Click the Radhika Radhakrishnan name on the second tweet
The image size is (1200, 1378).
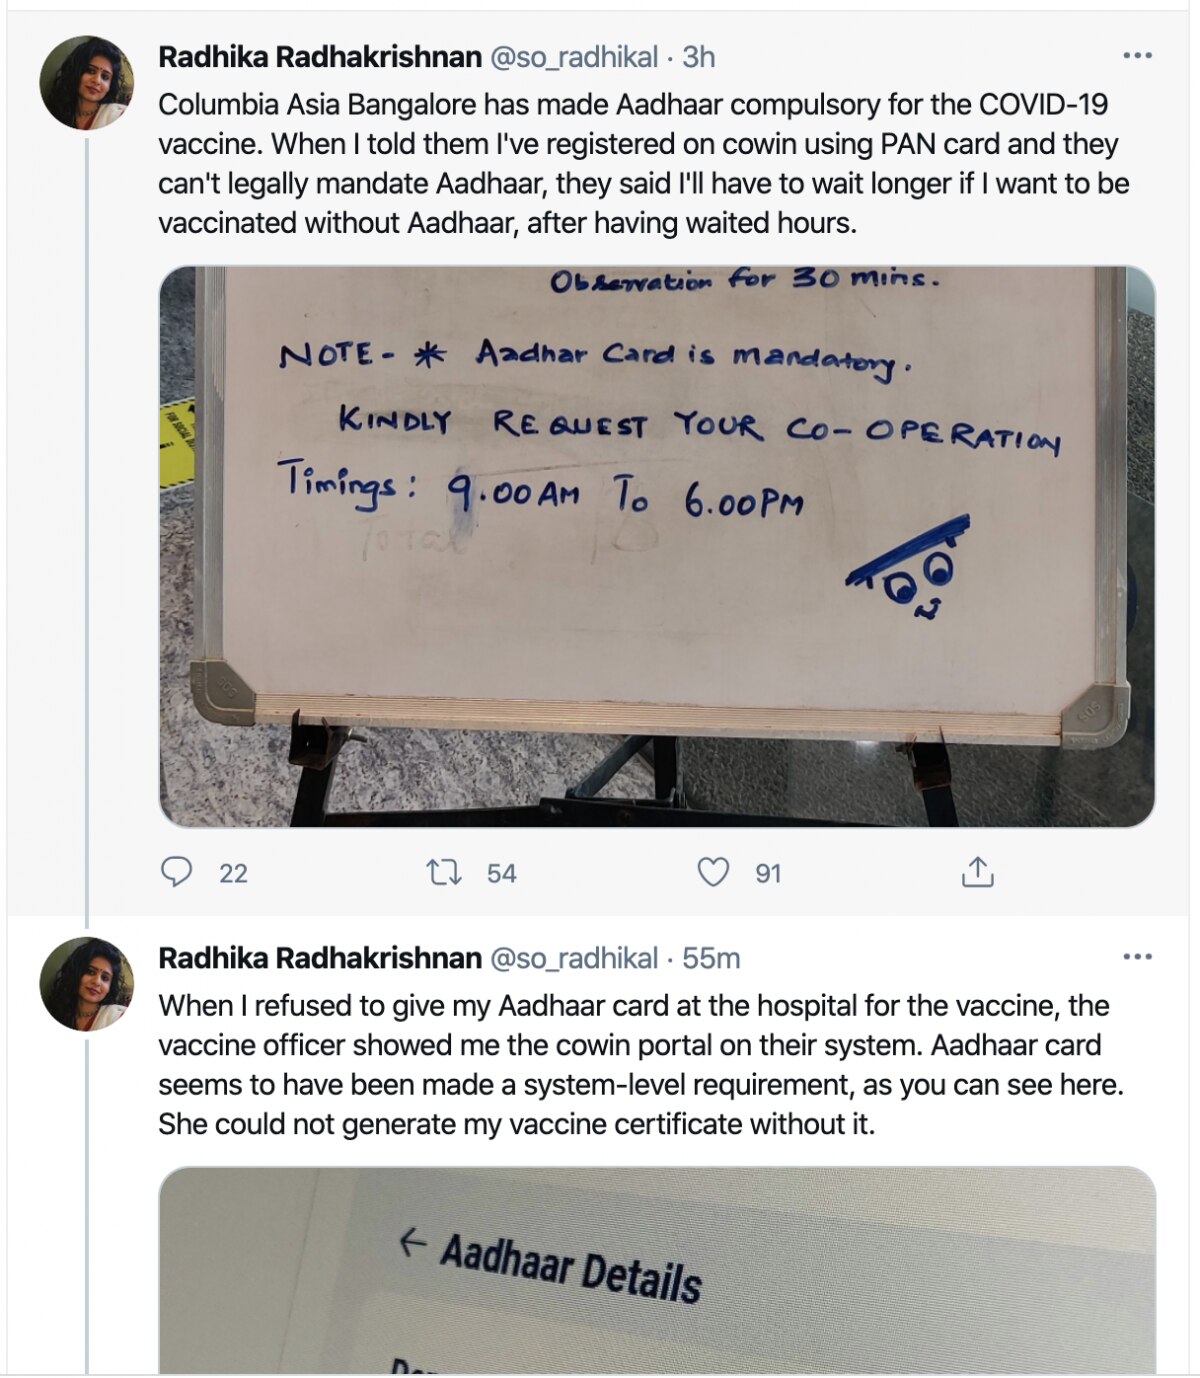click(320, 958)
